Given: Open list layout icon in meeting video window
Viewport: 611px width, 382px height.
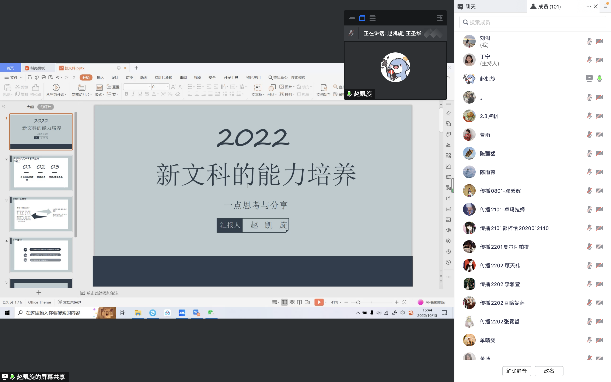Looking at the screenshot, I should 373,18.
